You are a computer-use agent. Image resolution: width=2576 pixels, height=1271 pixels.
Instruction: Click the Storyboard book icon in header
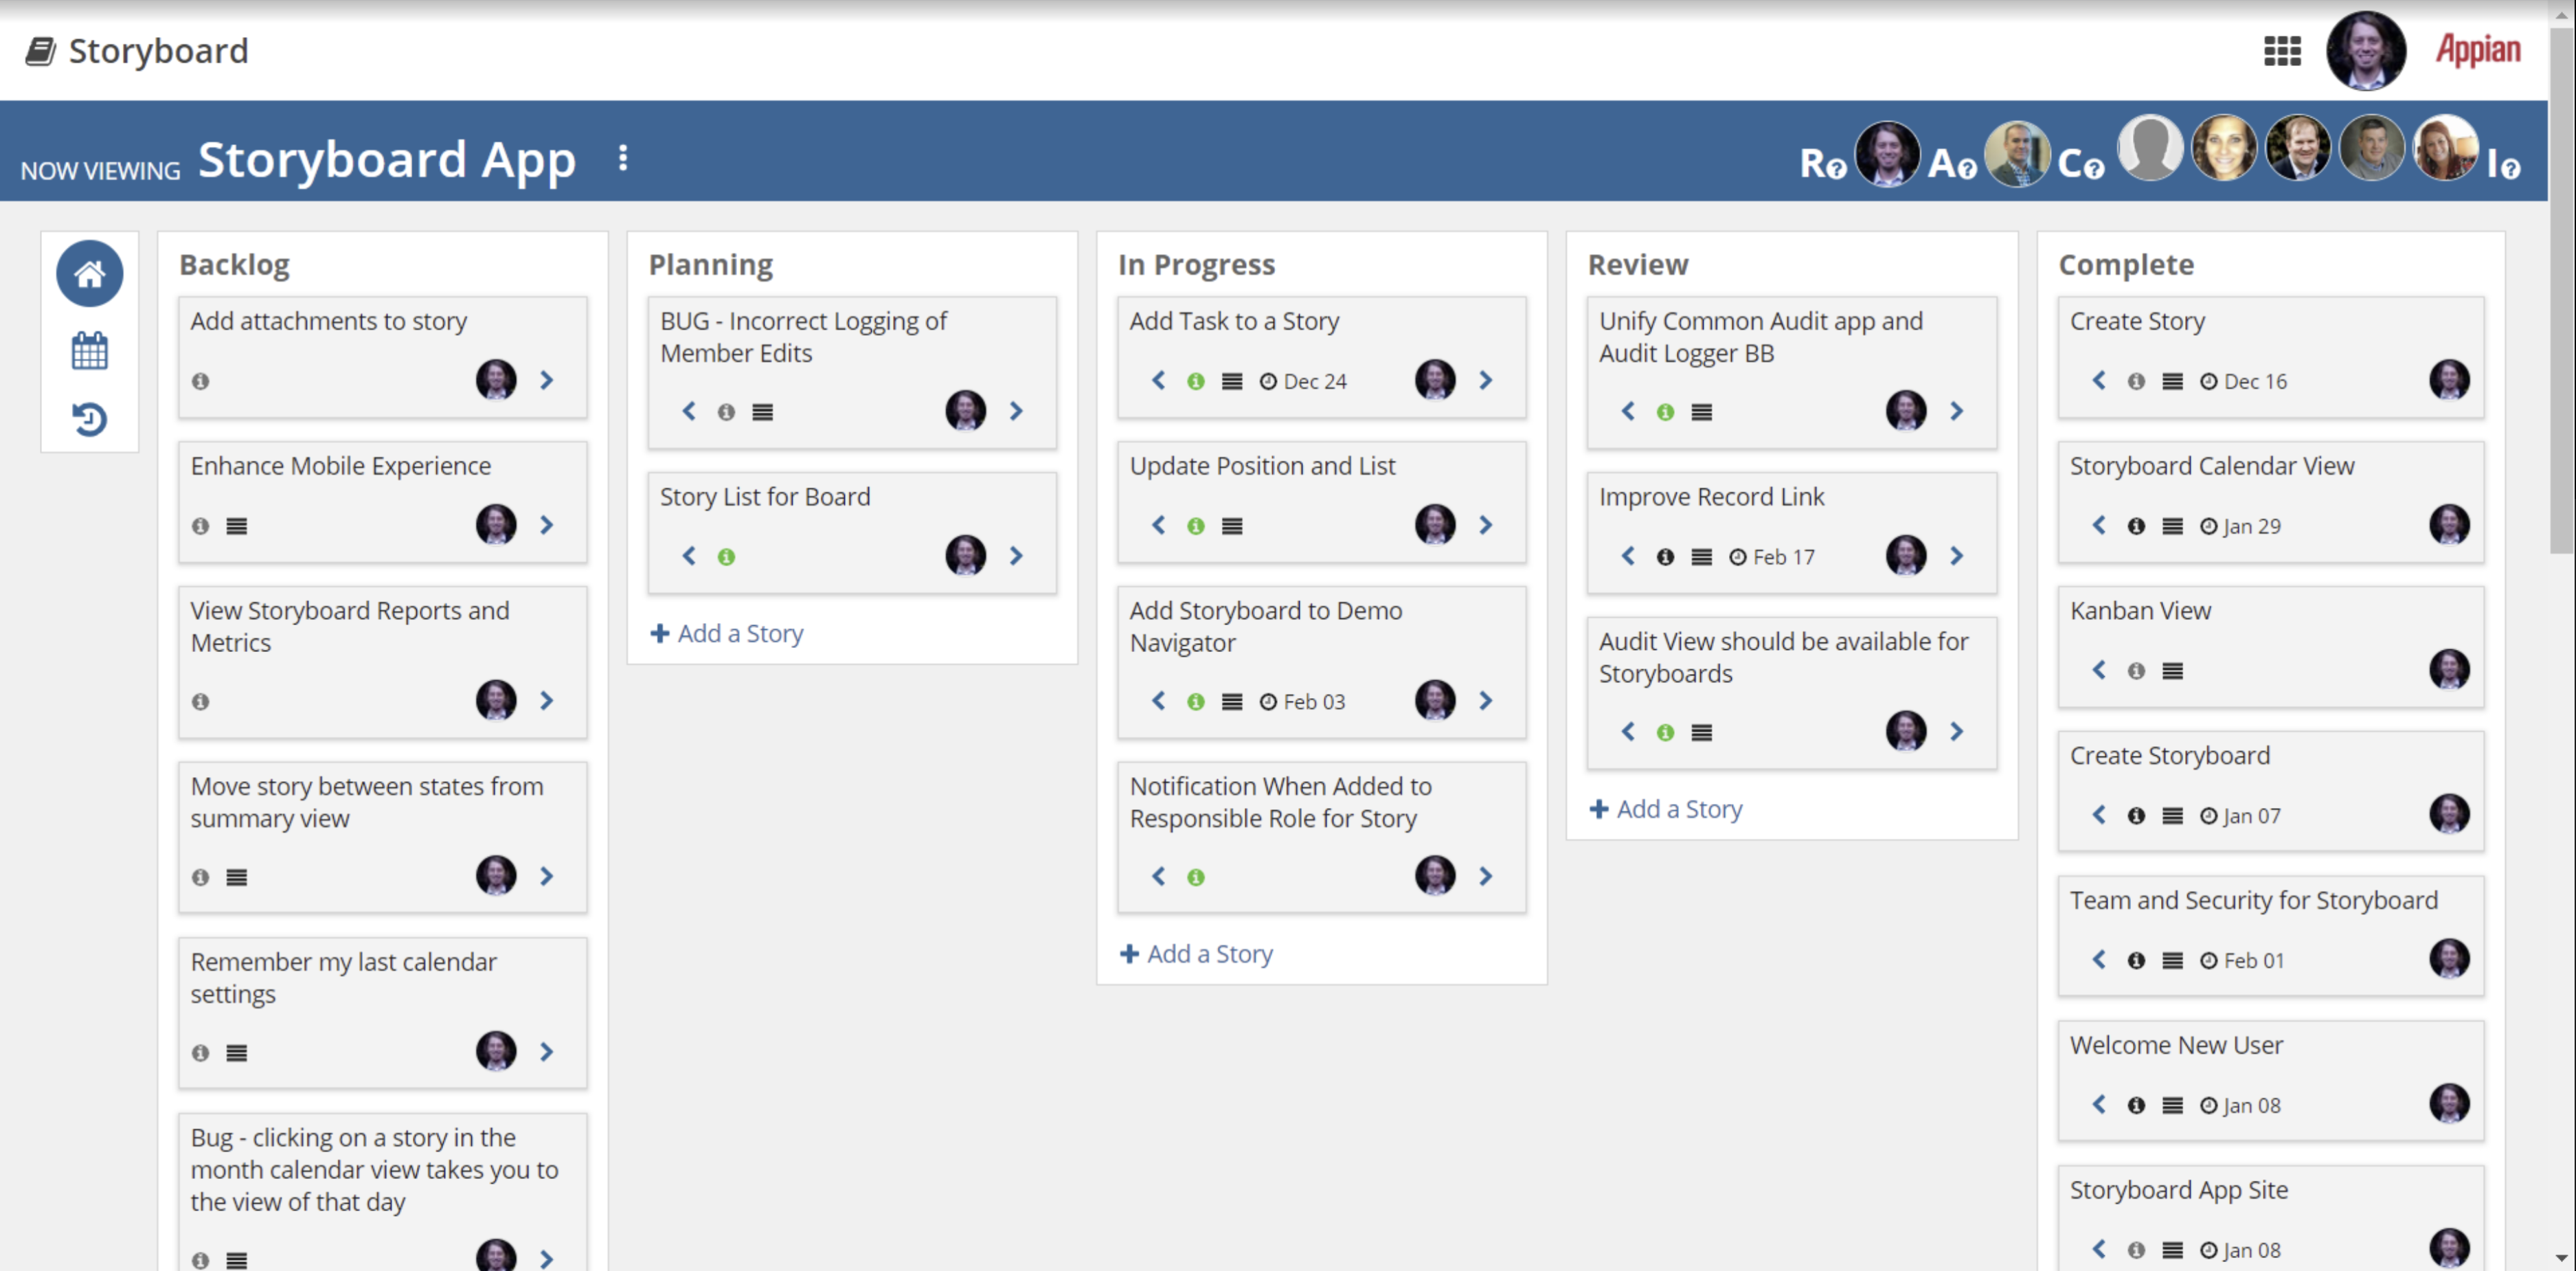pos(40,51)
